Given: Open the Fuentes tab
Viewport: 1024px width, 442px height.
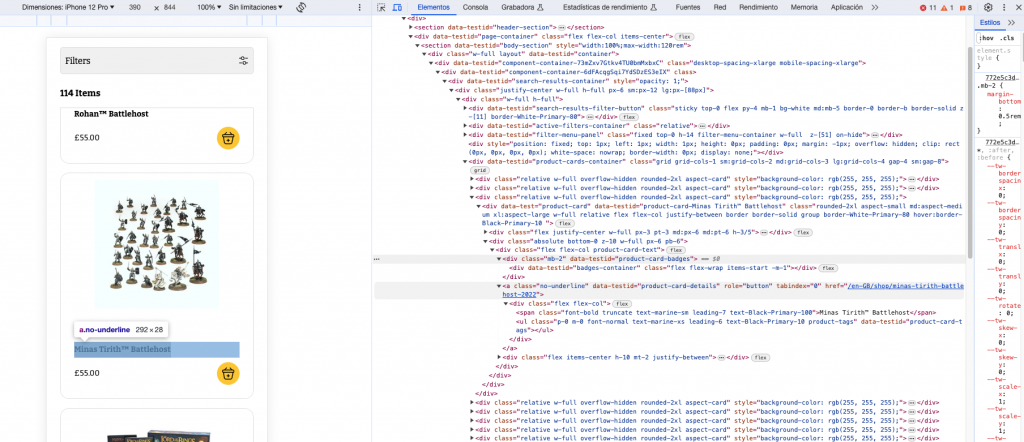Looking at the screenshot, I should coord(688,7).
